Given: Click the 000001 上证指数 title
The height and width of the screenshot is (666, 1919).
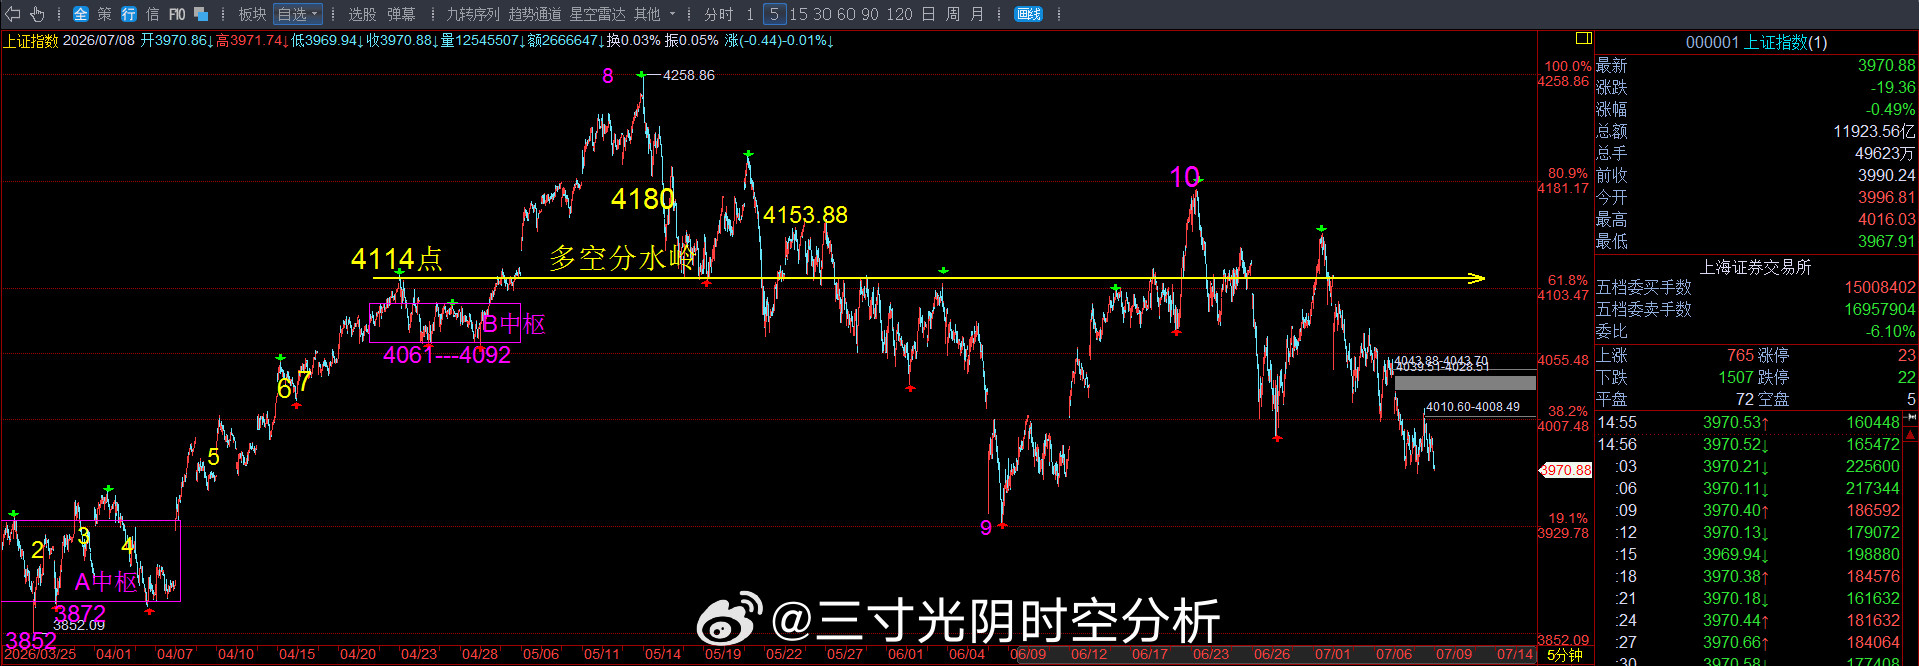Looking at the screenshot, I should 1756,42.
